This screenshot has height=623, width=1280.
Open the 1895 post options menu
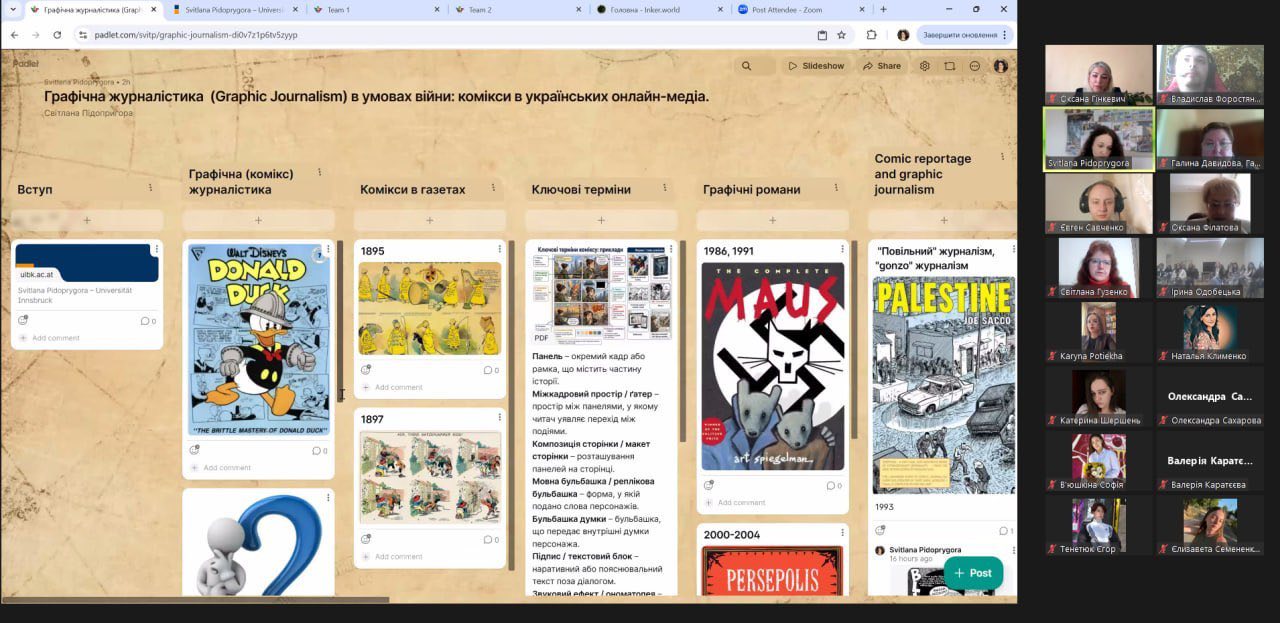click(499, 250)
